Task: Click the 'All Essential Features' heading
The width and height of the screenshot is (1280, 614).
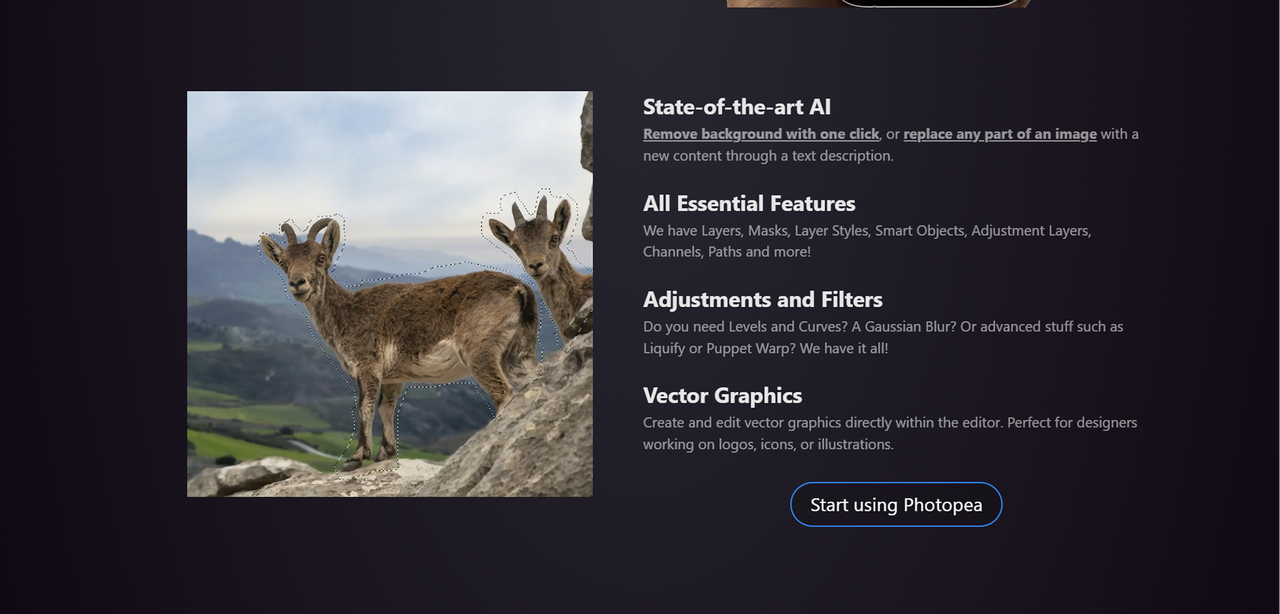Action: [x=749, y=203]
